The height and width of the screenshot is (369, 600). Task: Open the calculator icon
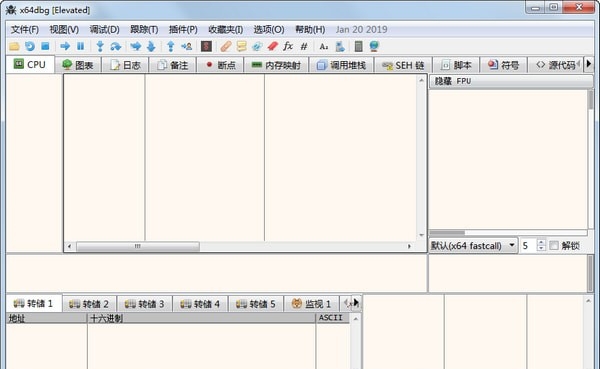pyautogui.click(x=358, y=47)
